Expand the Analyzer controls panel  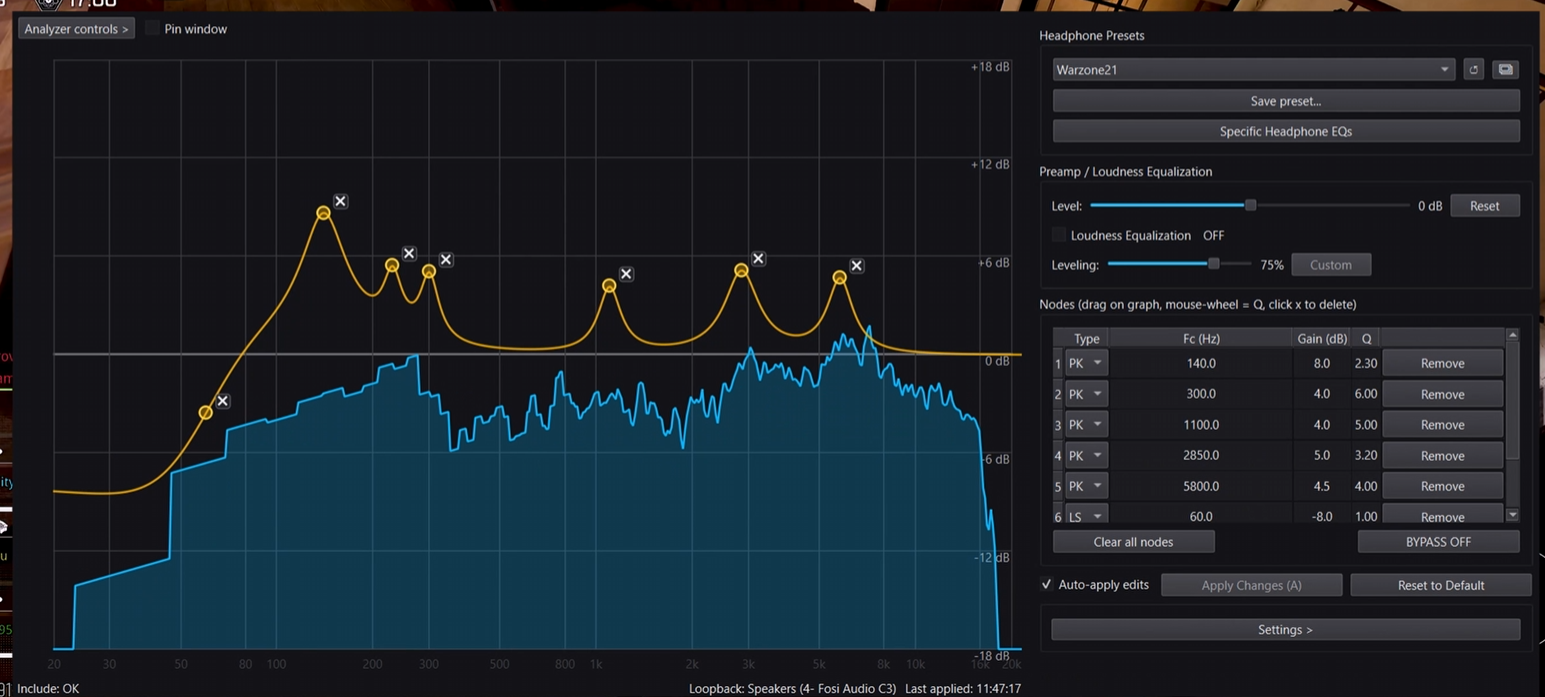pyautogui.click(x=76, y=29)
